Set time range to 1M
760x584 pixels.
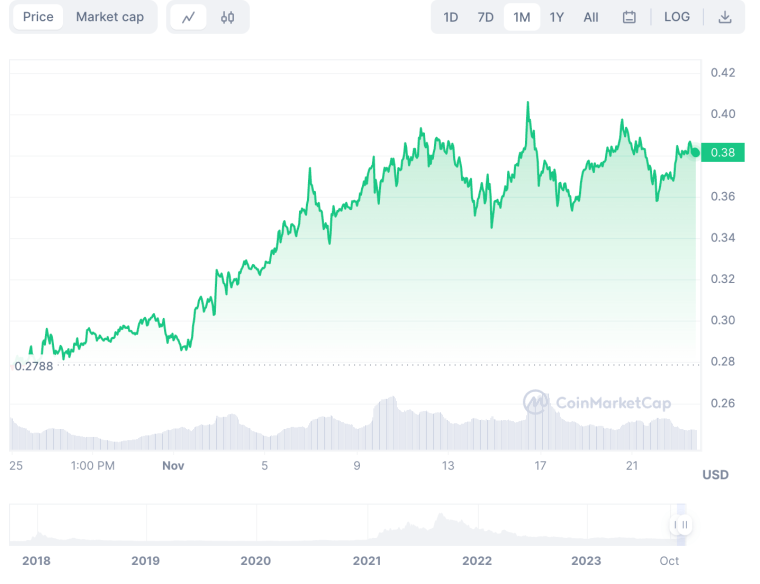(522, 17)
